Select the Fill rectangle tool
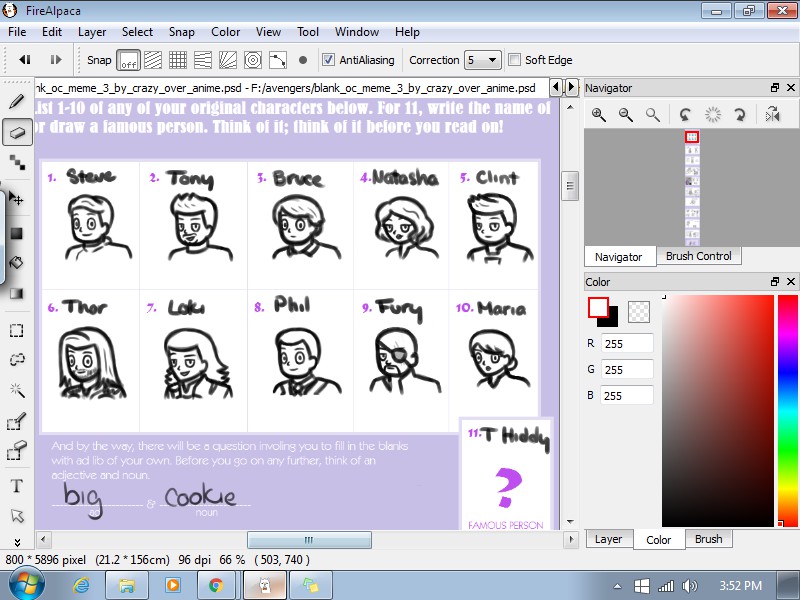 tap(16, 233)
